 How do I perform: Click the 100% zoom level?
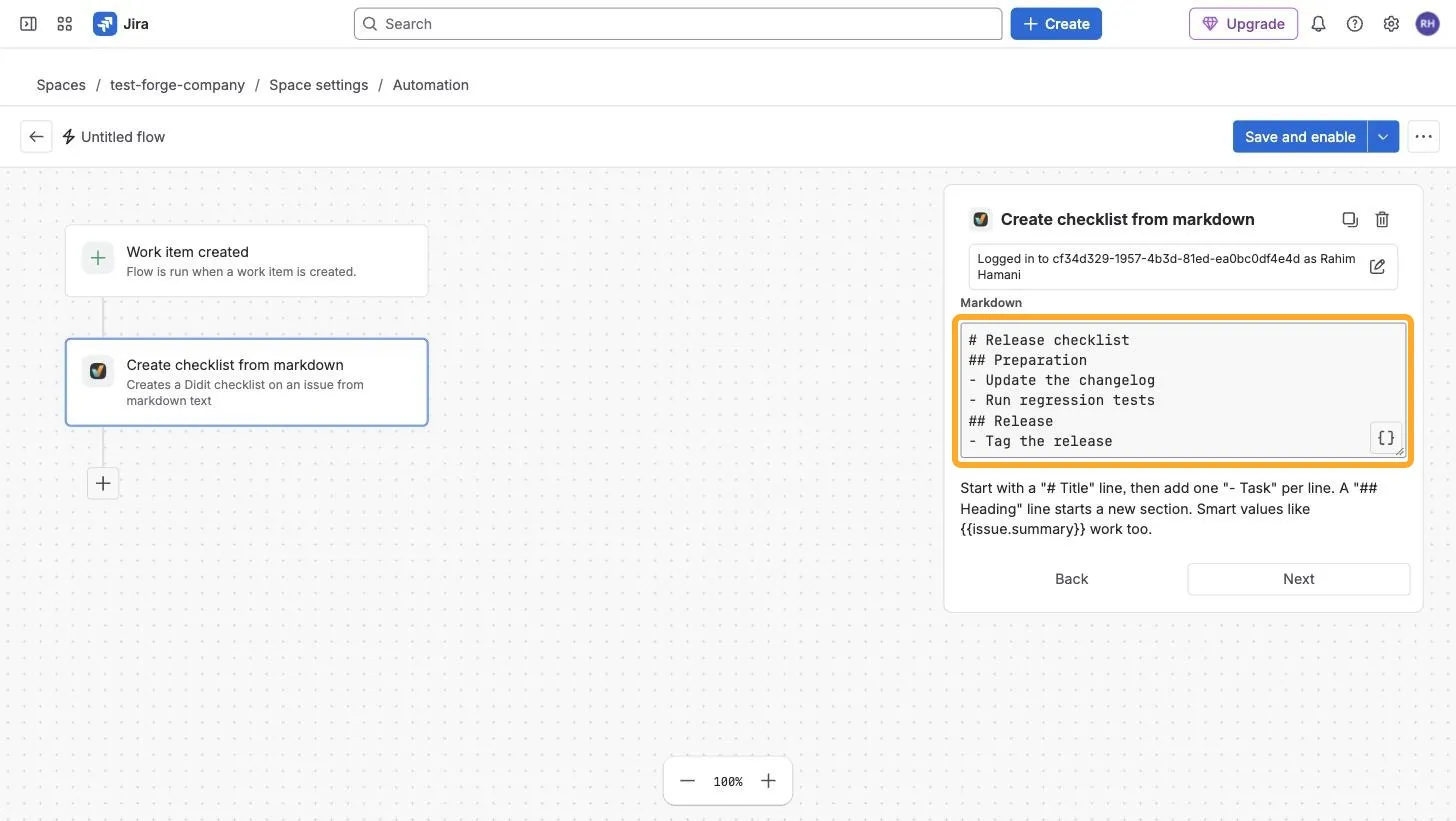(x=728, y=781)
